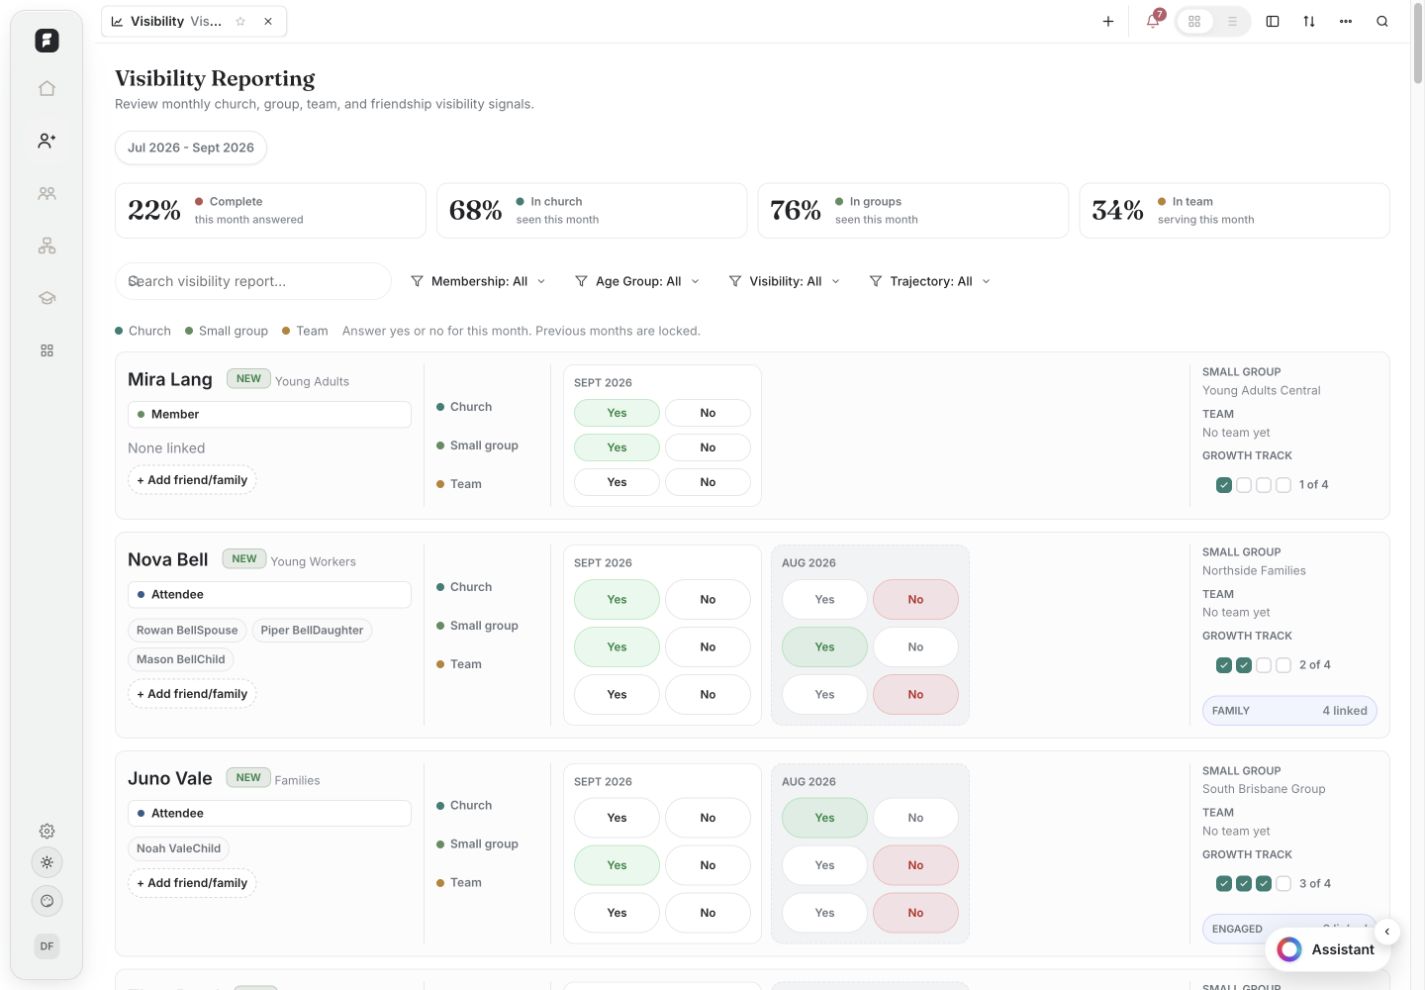This screenshot has width=1425, height=990.
Task: Open Trajectory: All filter
Action: coord(930,281)
